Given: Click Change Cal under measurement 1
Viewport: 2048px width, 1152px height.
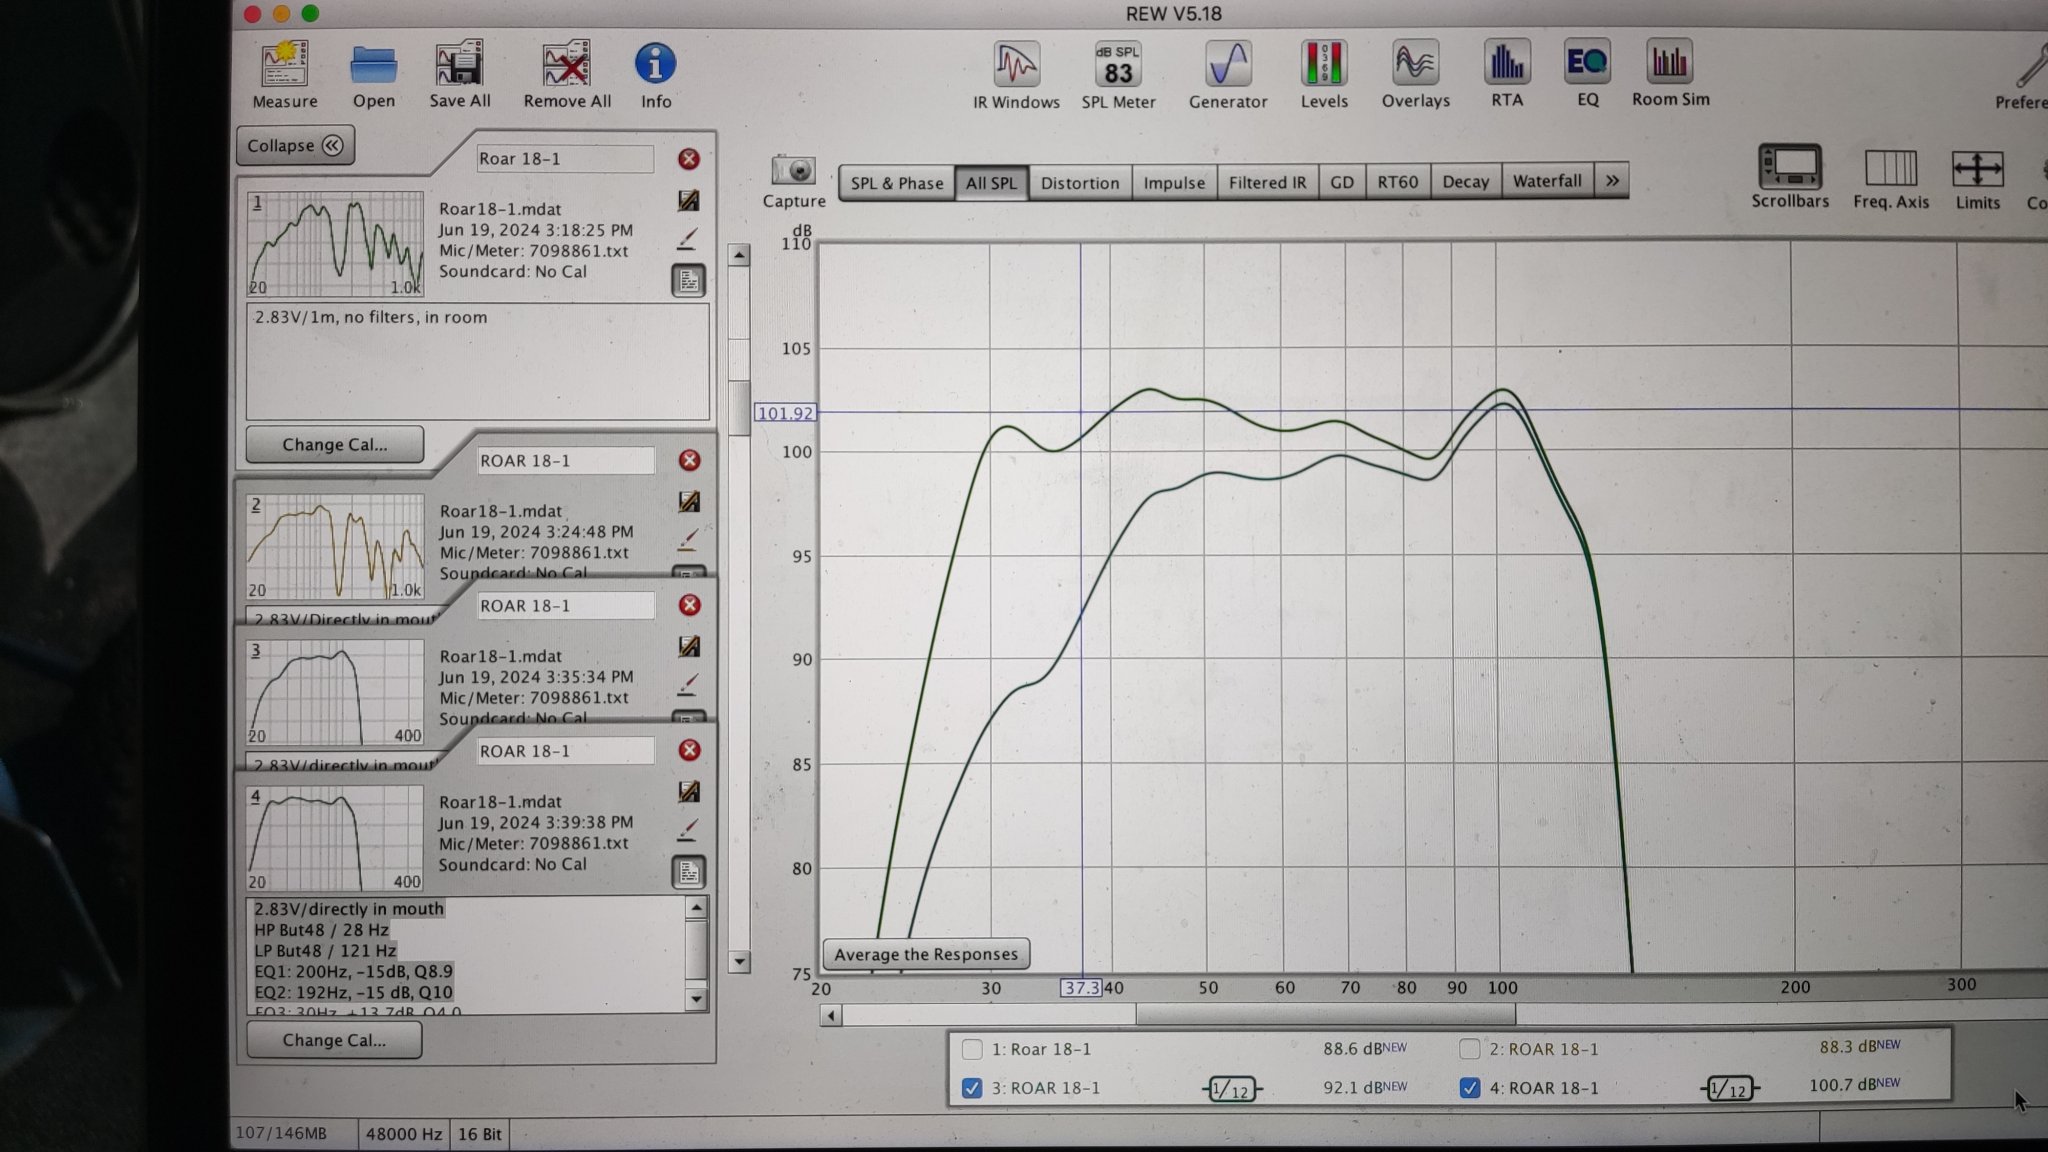Looking at the screenshot, I should point(334,444).
